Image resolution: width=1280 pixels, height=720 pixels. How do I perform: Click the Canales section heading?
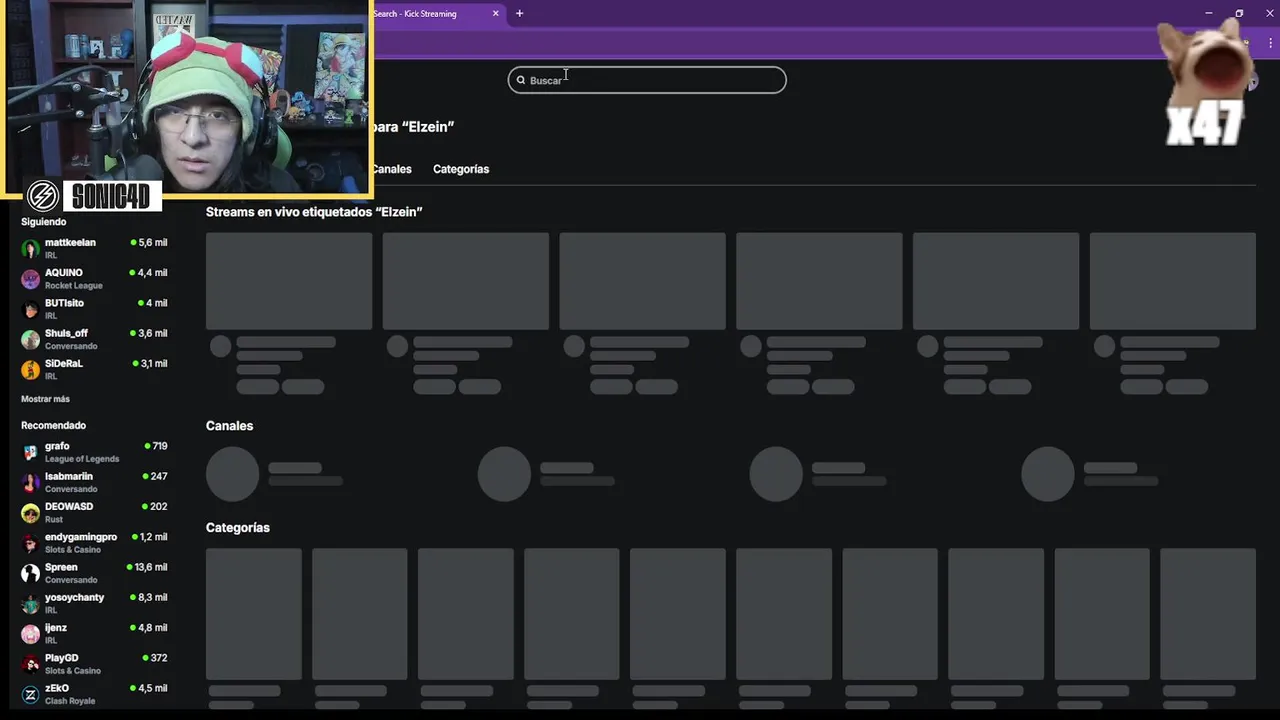(x=230, y=426)
